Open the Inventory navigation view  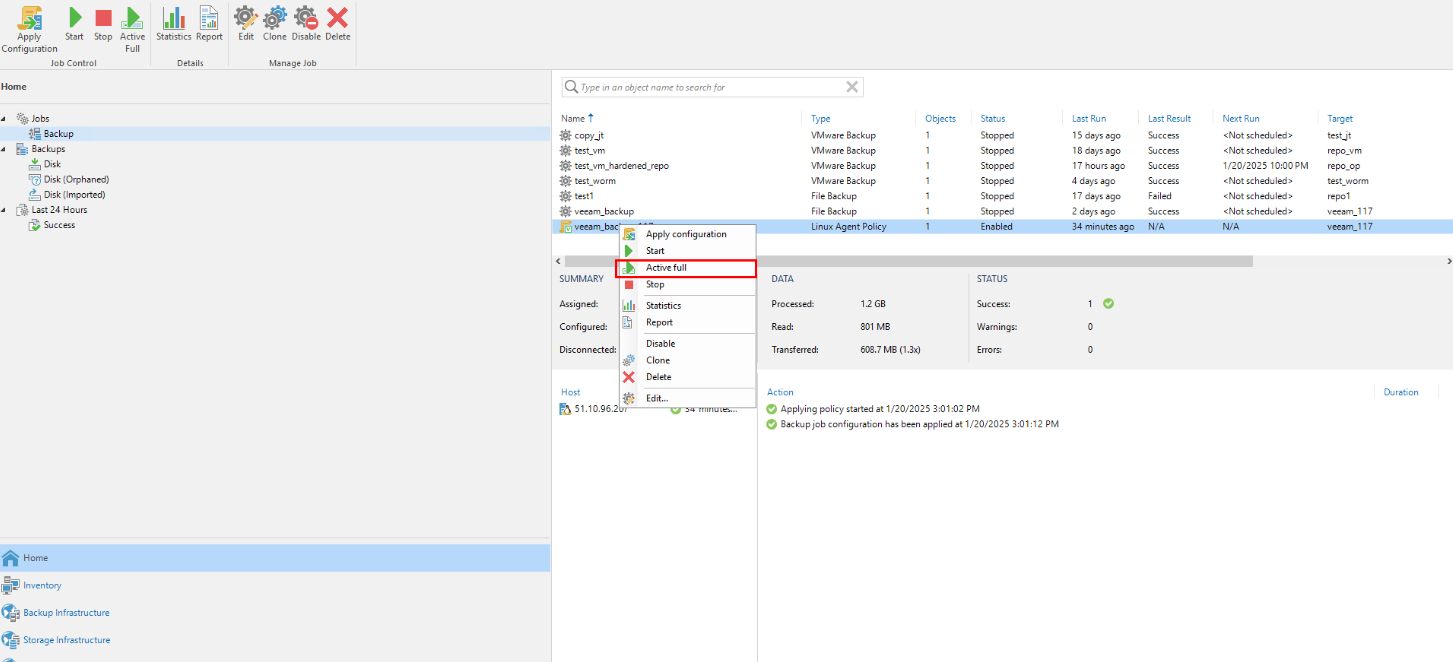(42, 586)
